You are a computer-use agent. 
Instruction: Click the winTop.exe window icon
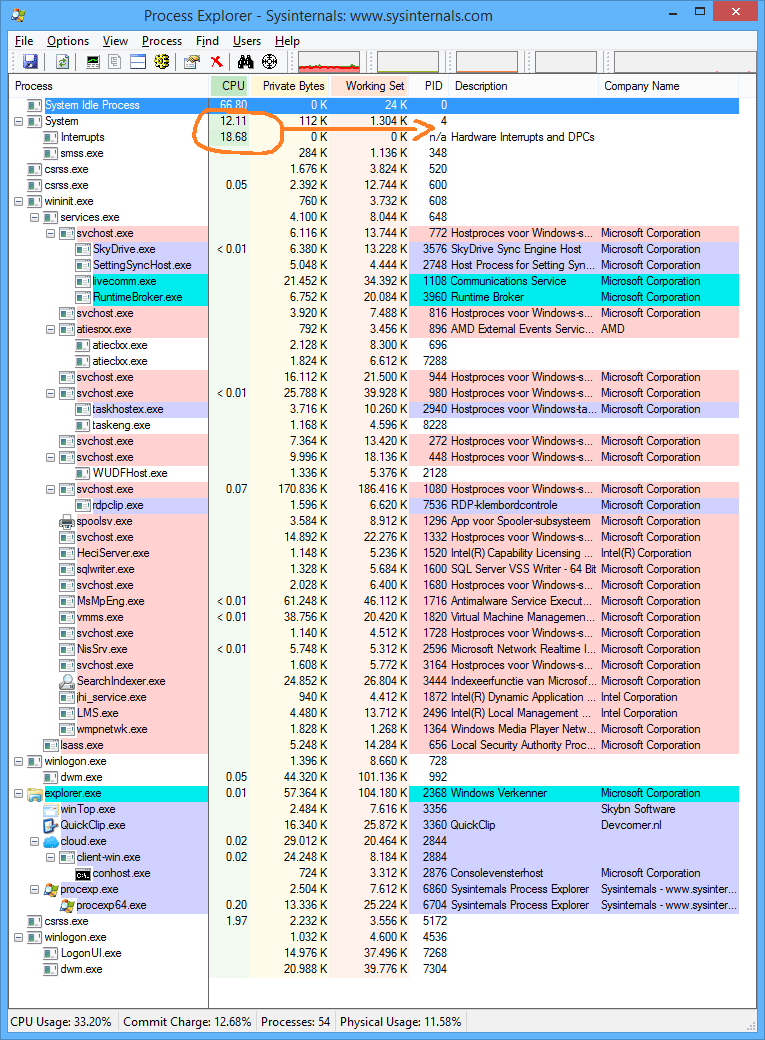pos(50,809)
